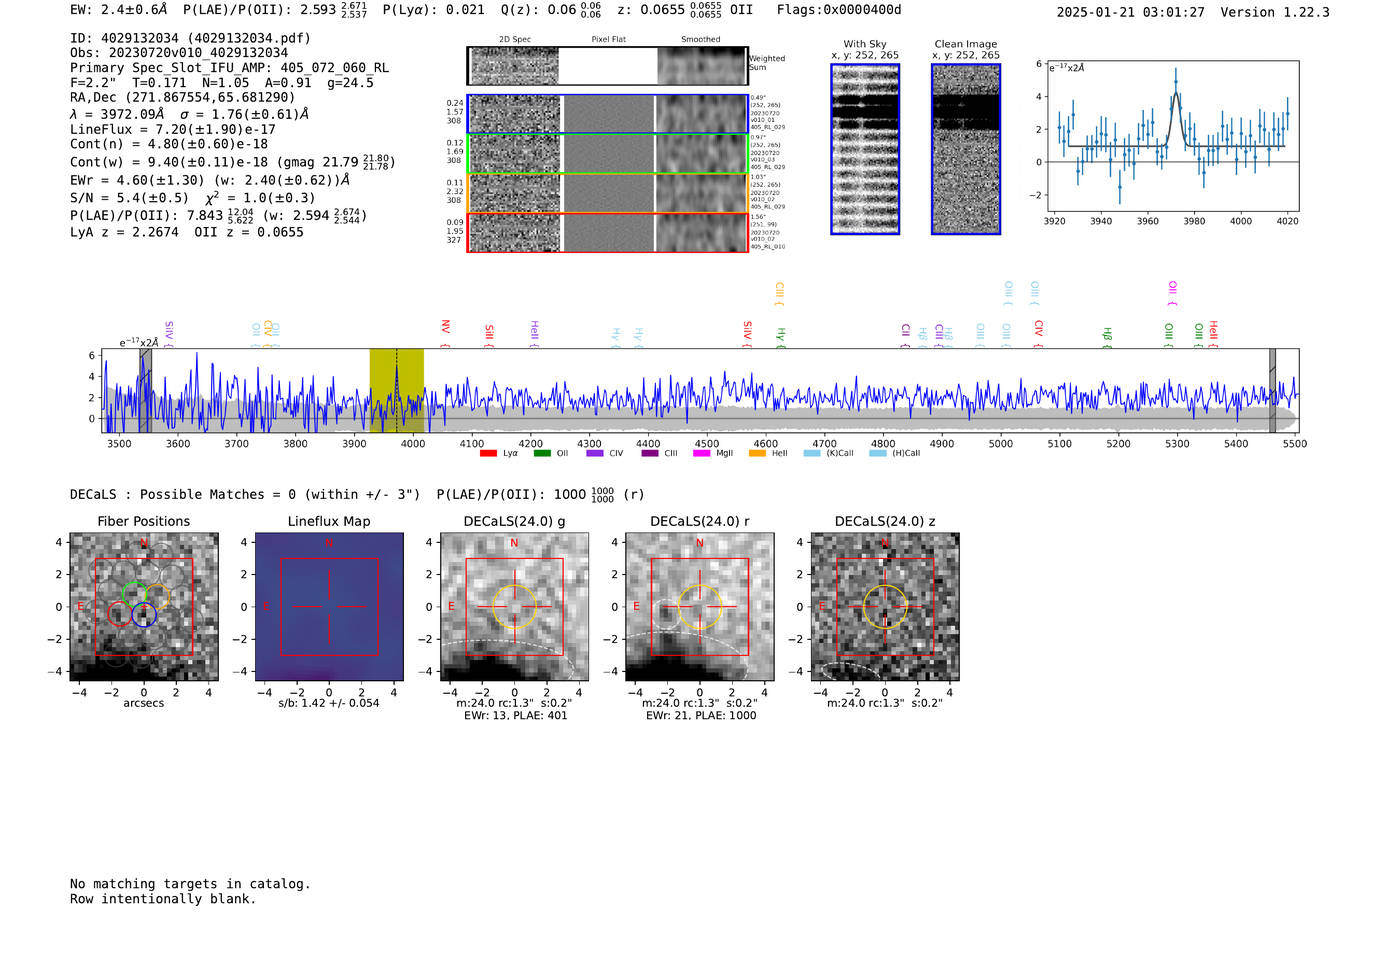The height and width of the screenshot is (953, 1400).
Task: Open the Clean Image cutout
Action: [x=966, y=149]
